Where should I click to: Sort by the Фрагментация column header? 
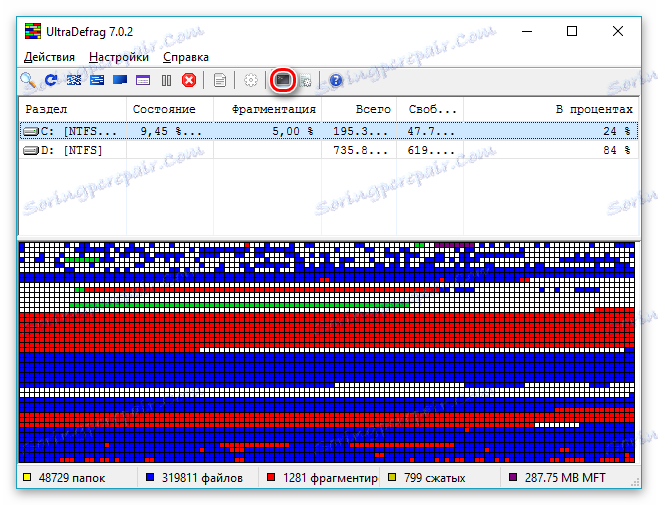pyautogui.click(x=267, y=109)
